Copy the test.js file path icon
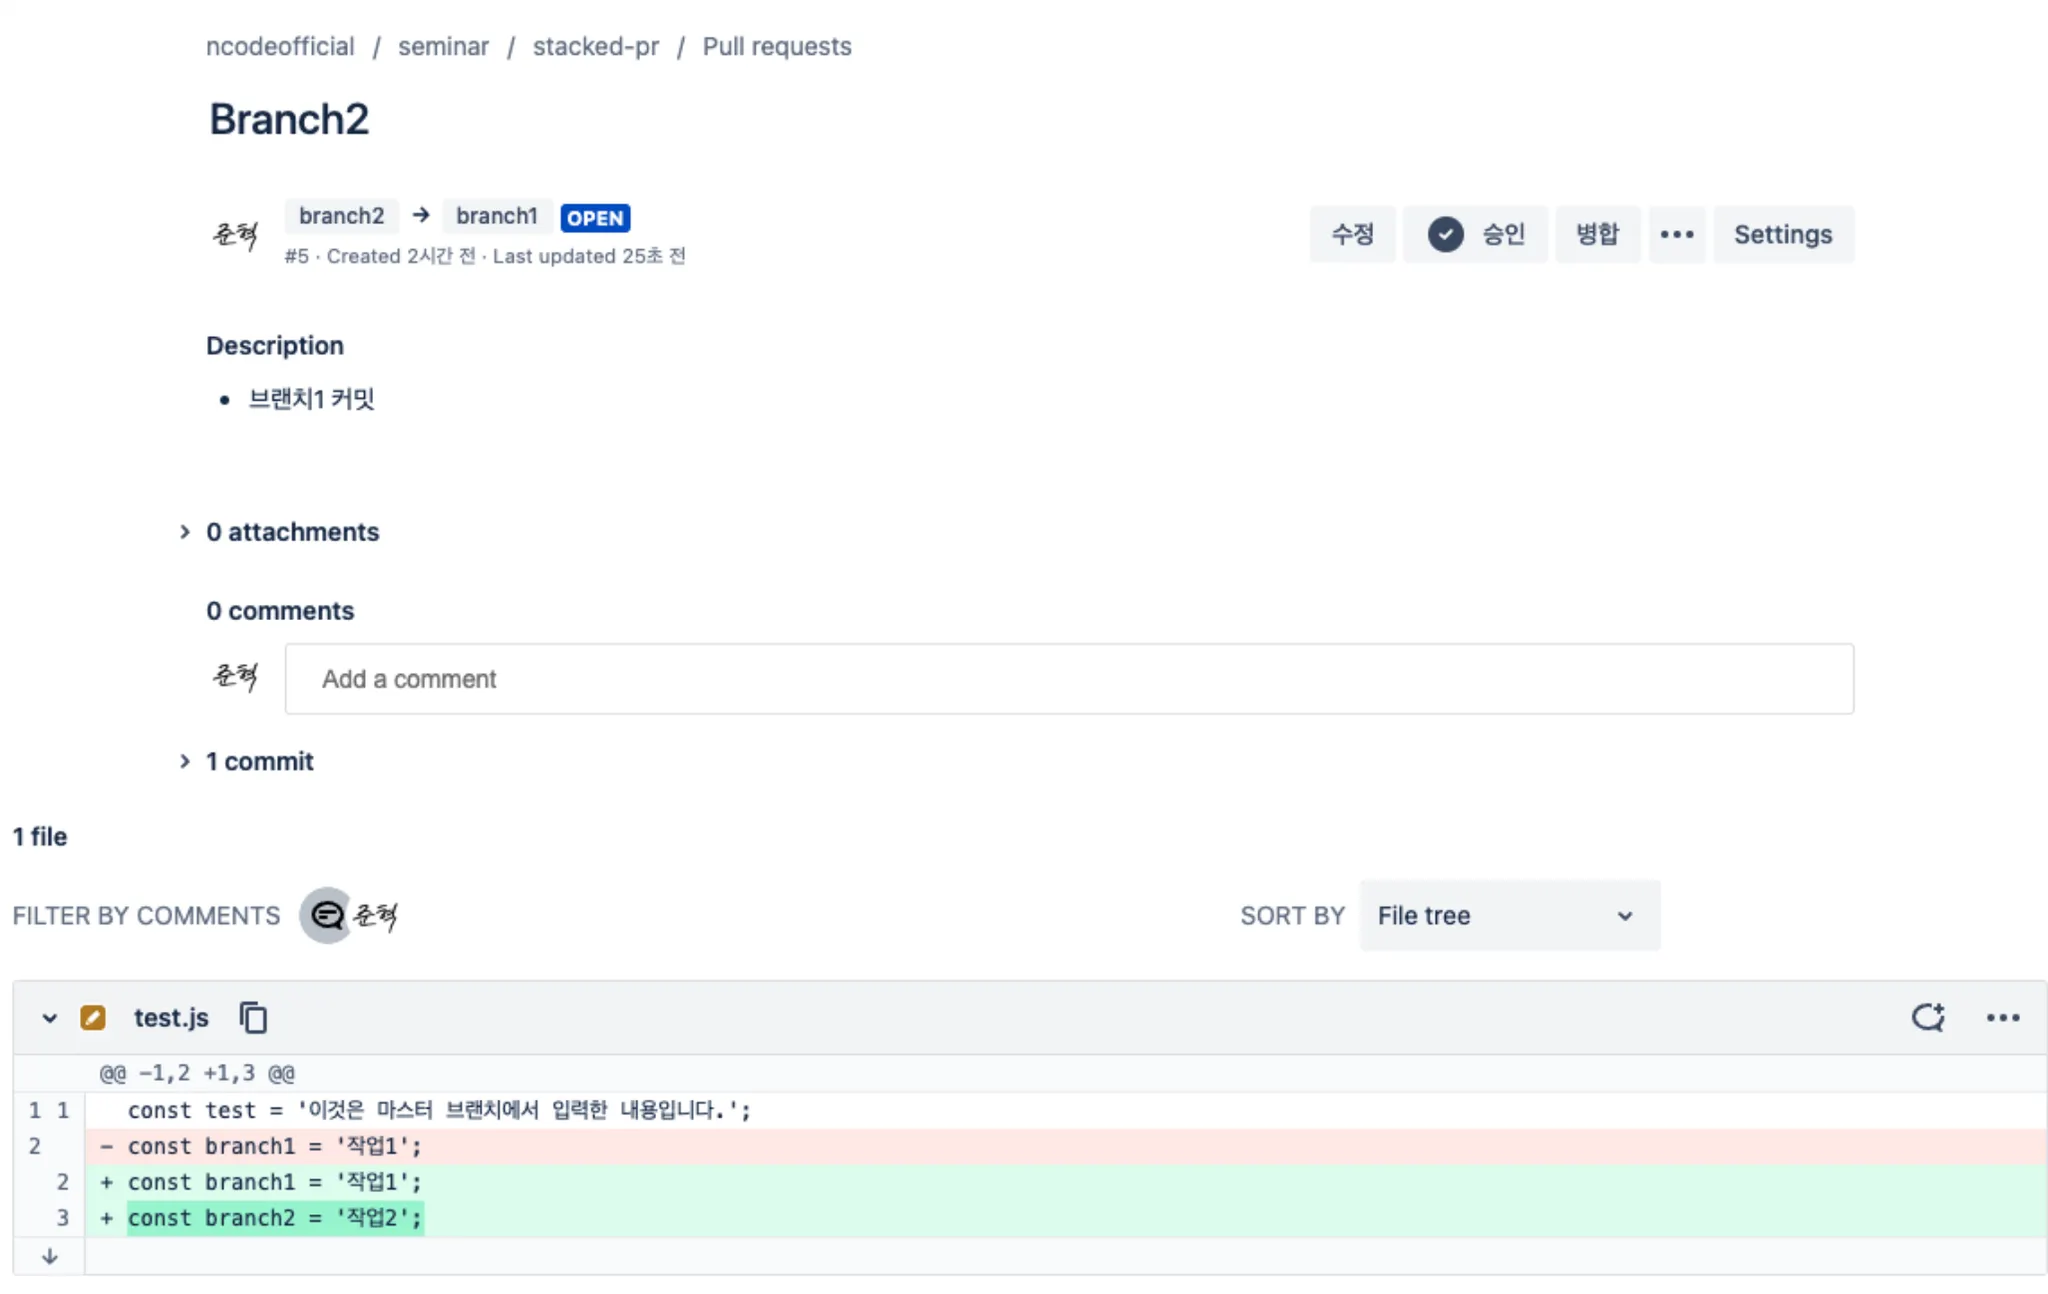 coord(253,1017)
